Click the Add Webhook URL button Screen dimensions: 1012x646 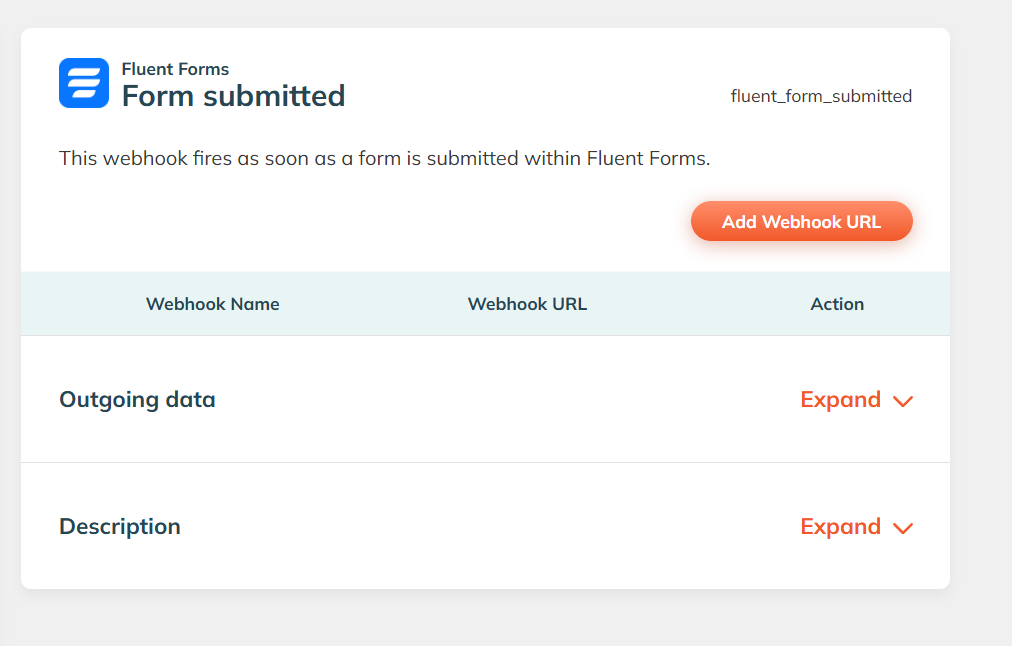(x=802, y=221)
